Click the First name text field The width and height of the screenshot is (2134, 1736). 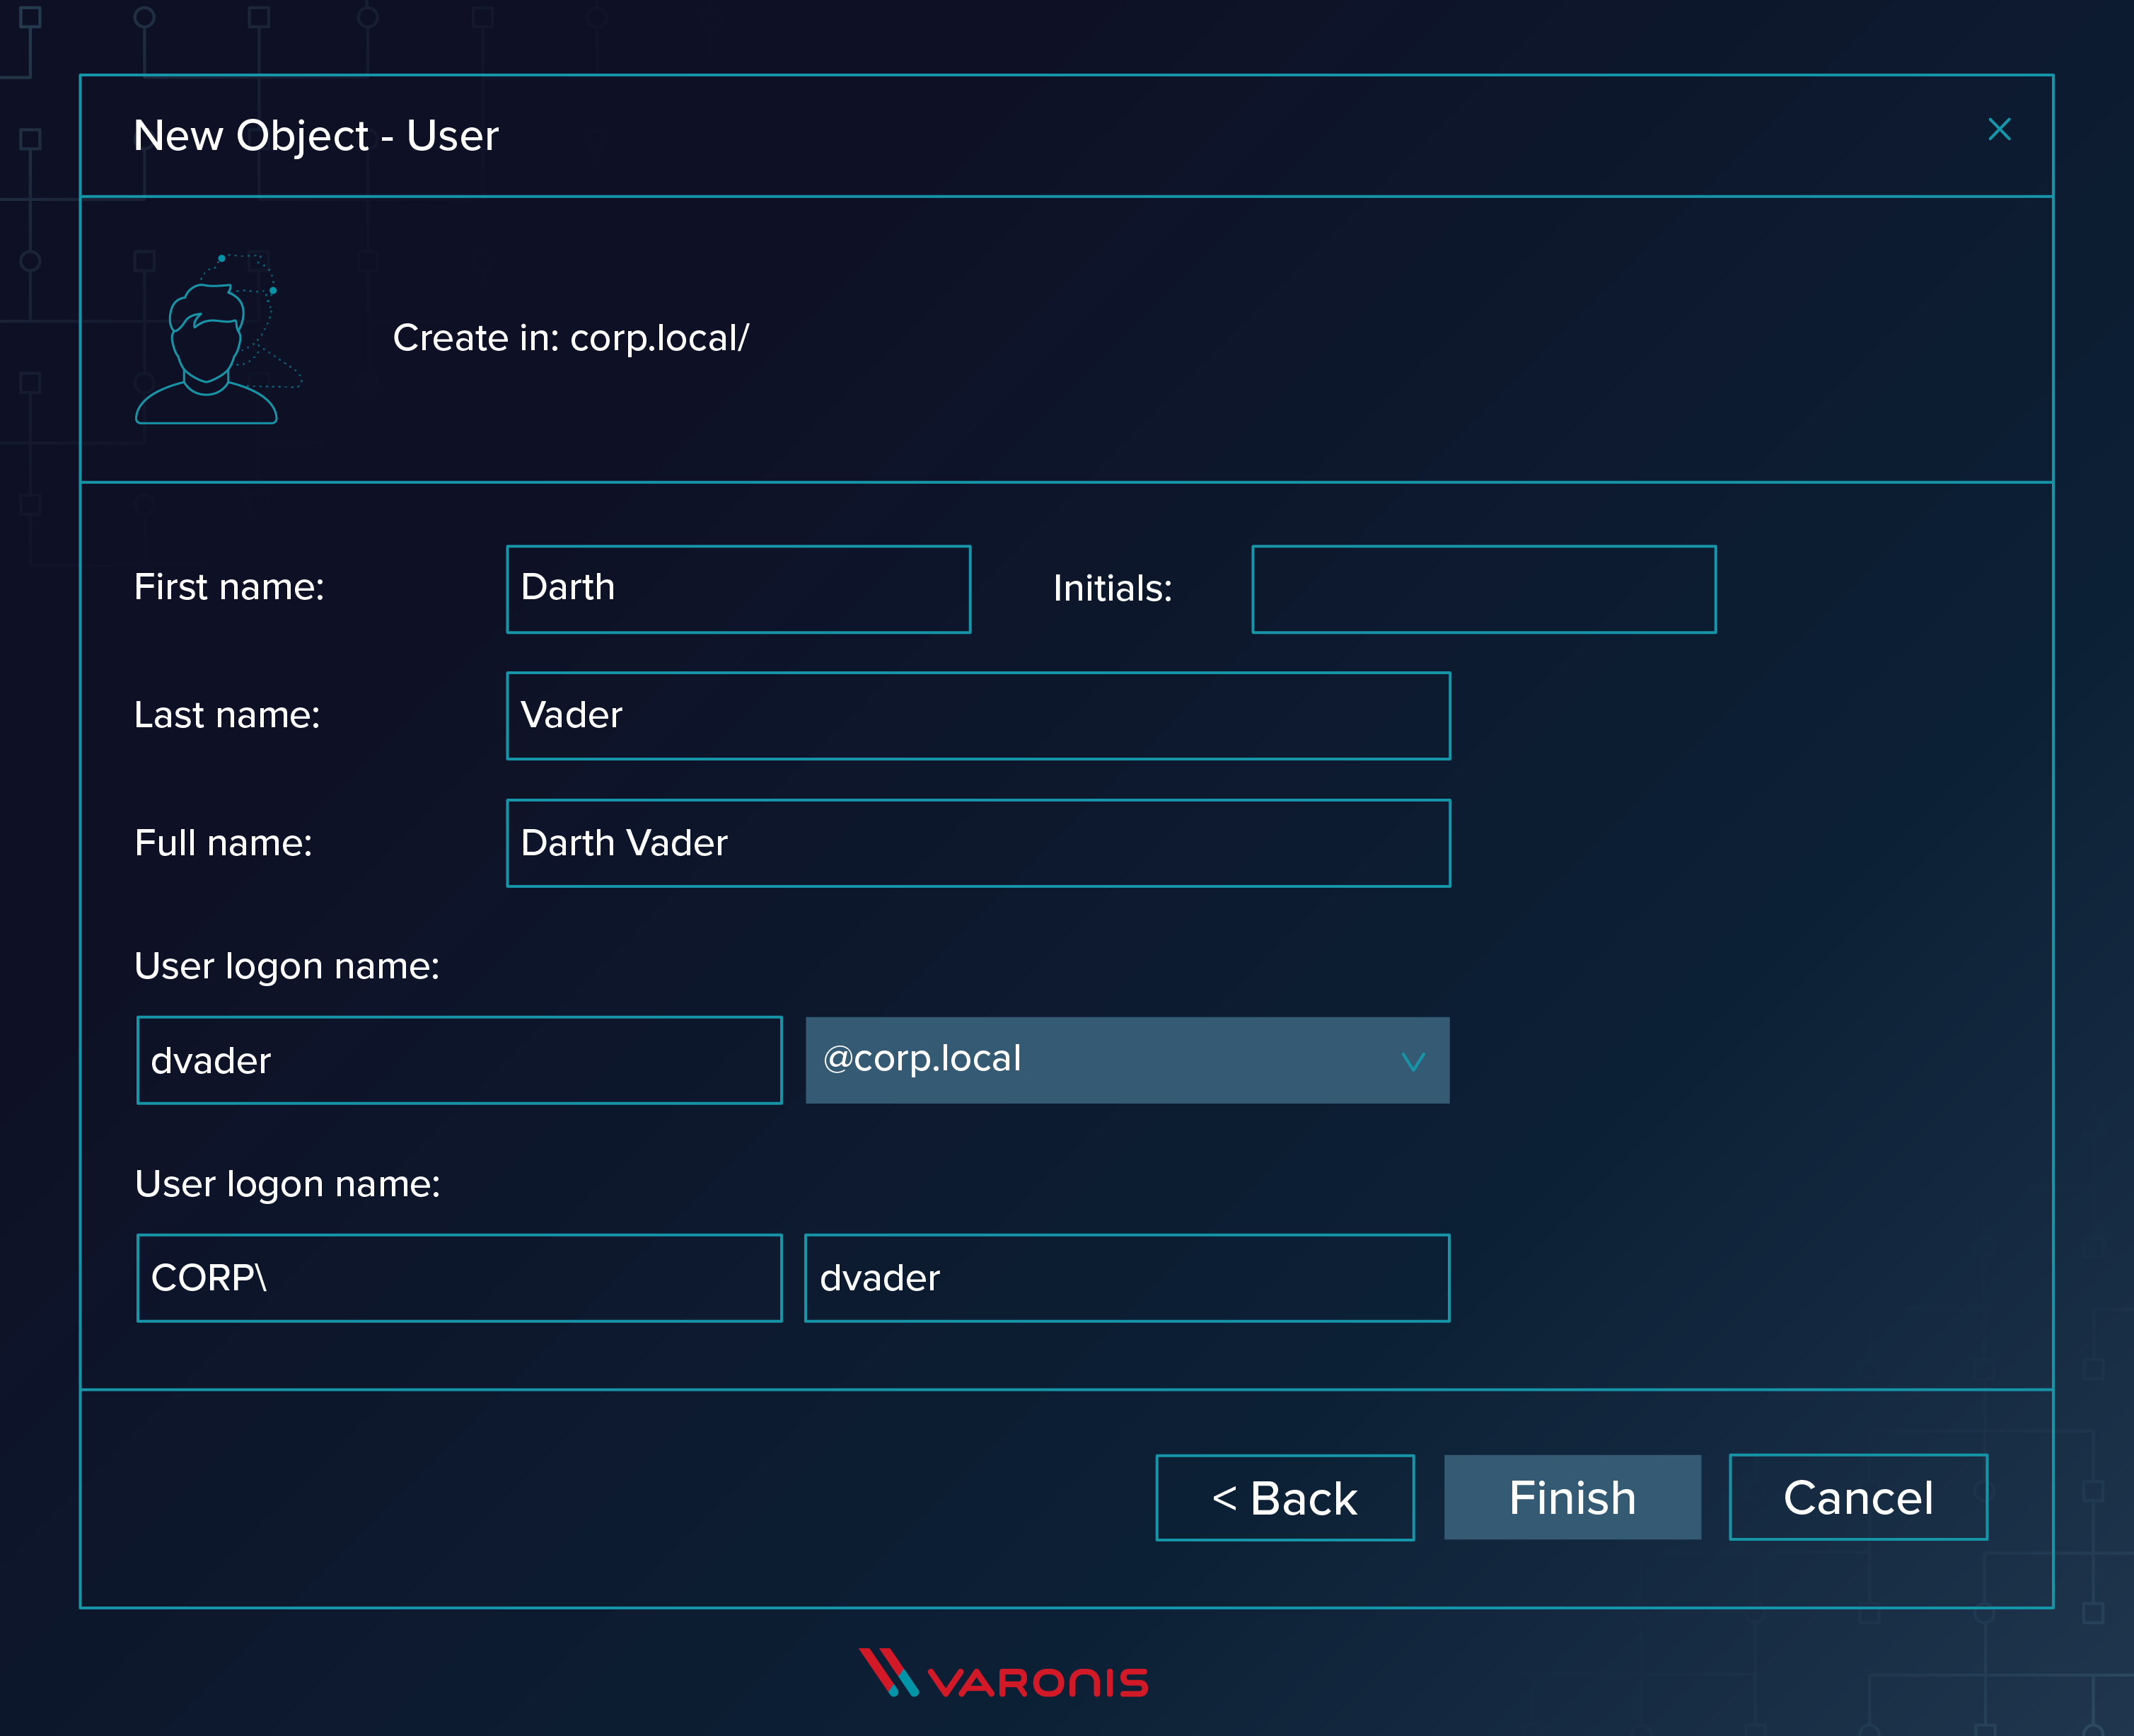click(737, 588)
